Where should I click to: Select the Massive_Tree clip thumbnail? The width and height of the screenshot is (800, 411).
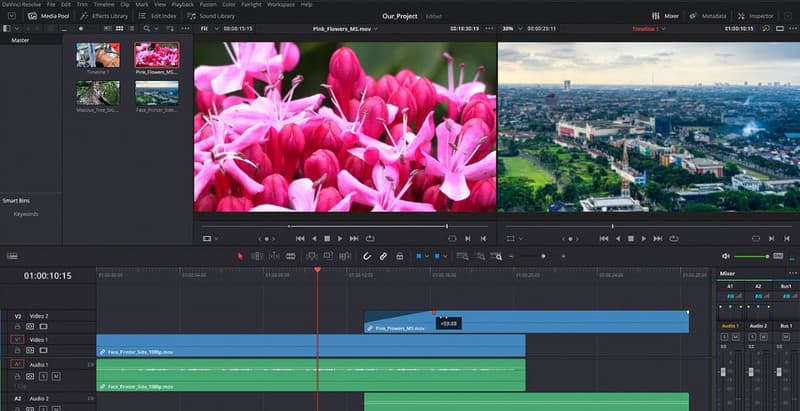tap(98, 93)
